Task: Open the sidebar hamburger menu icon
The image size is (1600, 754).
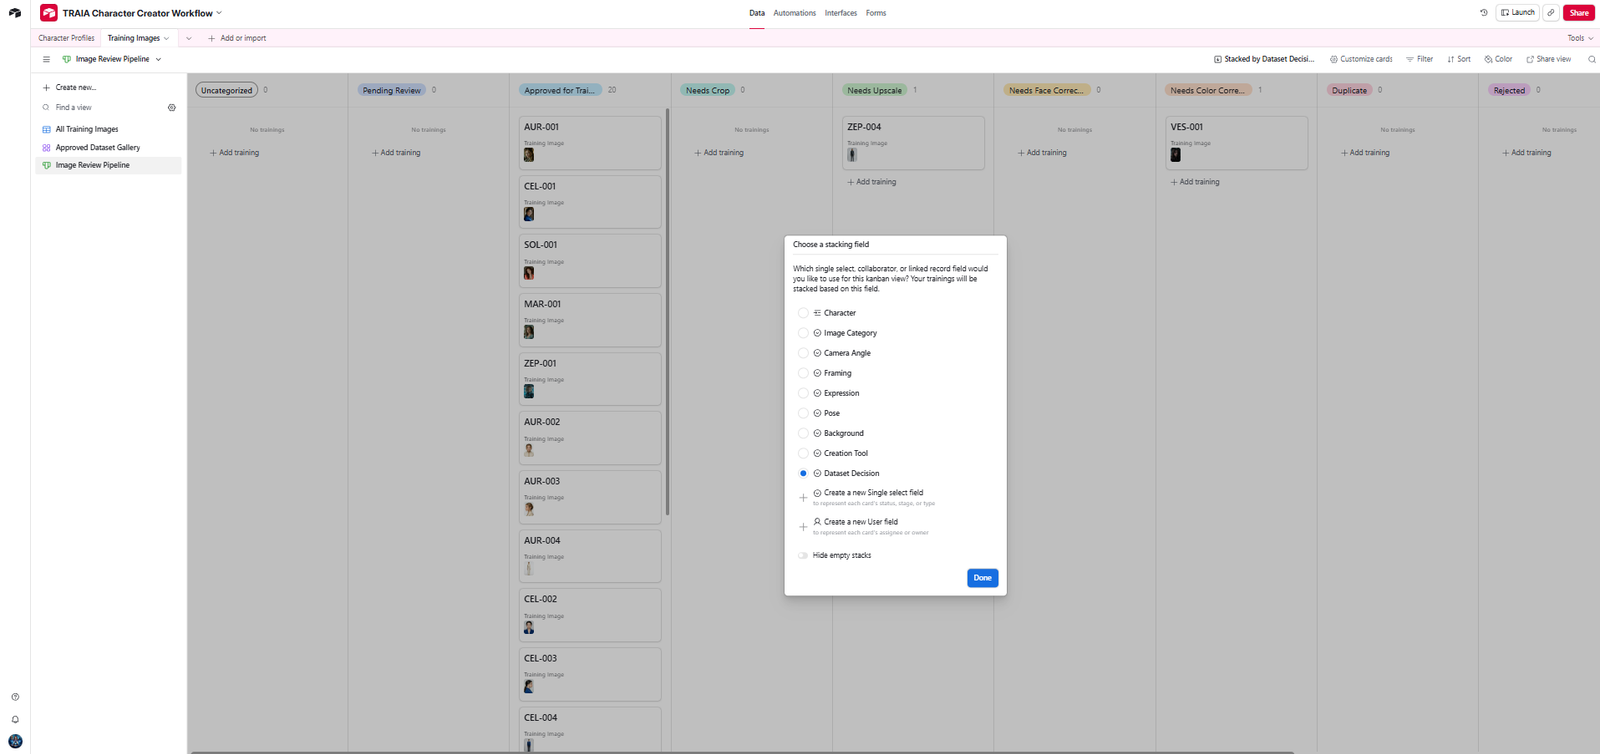Action: (x=46, y=59)
